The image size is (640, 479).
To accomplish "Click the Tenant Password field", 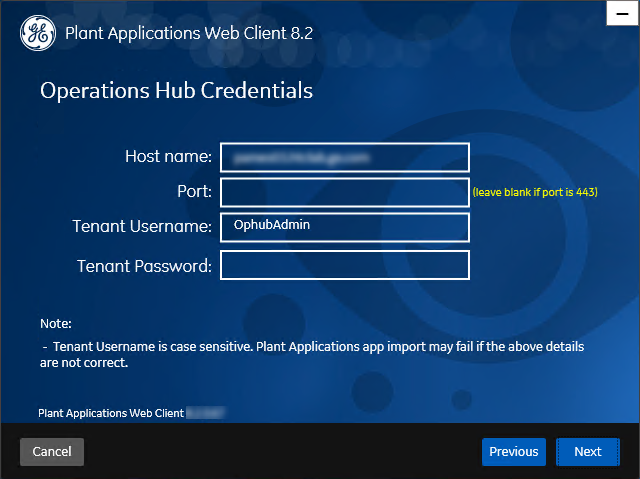I will pos(345,265).
